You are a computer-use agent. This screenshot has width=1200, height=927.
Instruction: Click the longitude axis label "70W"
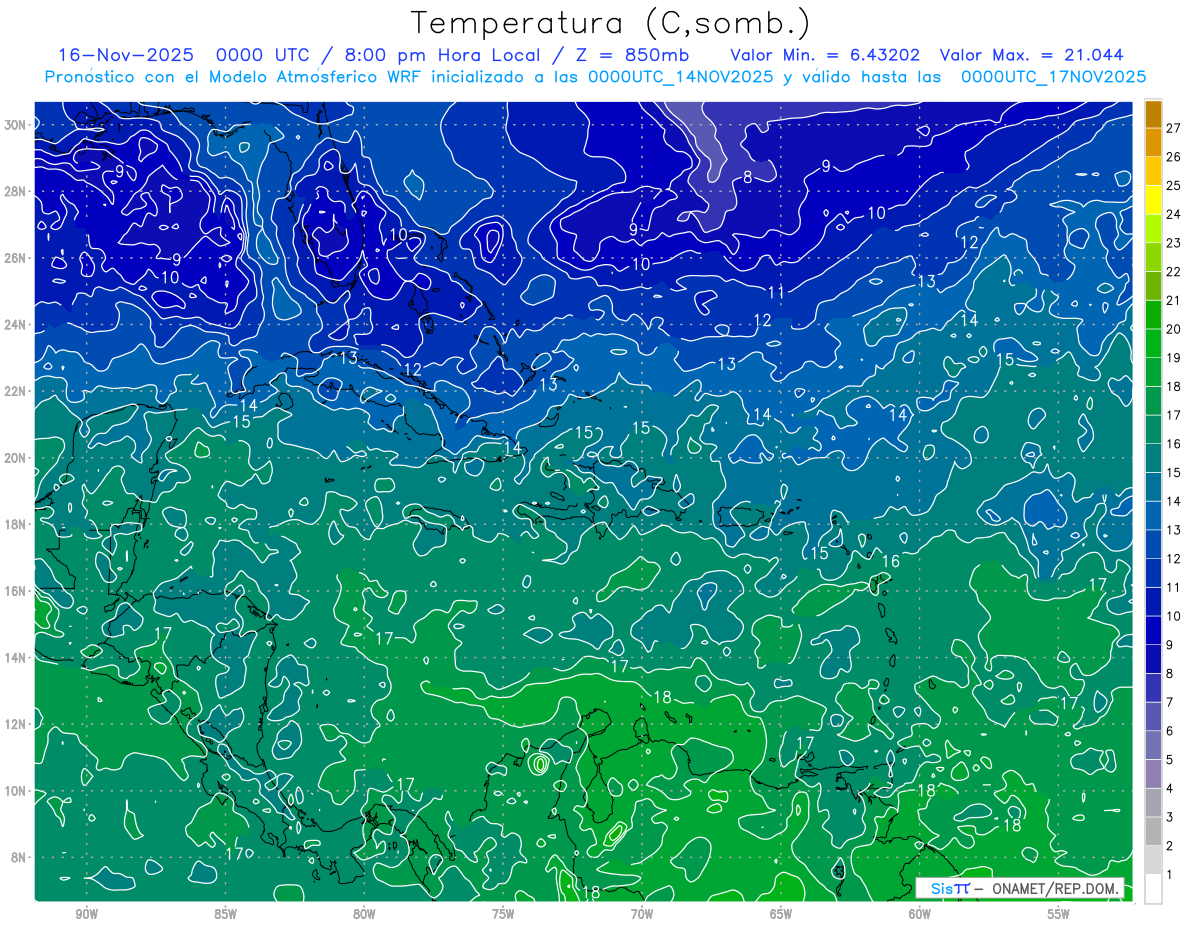coord(642,914)
